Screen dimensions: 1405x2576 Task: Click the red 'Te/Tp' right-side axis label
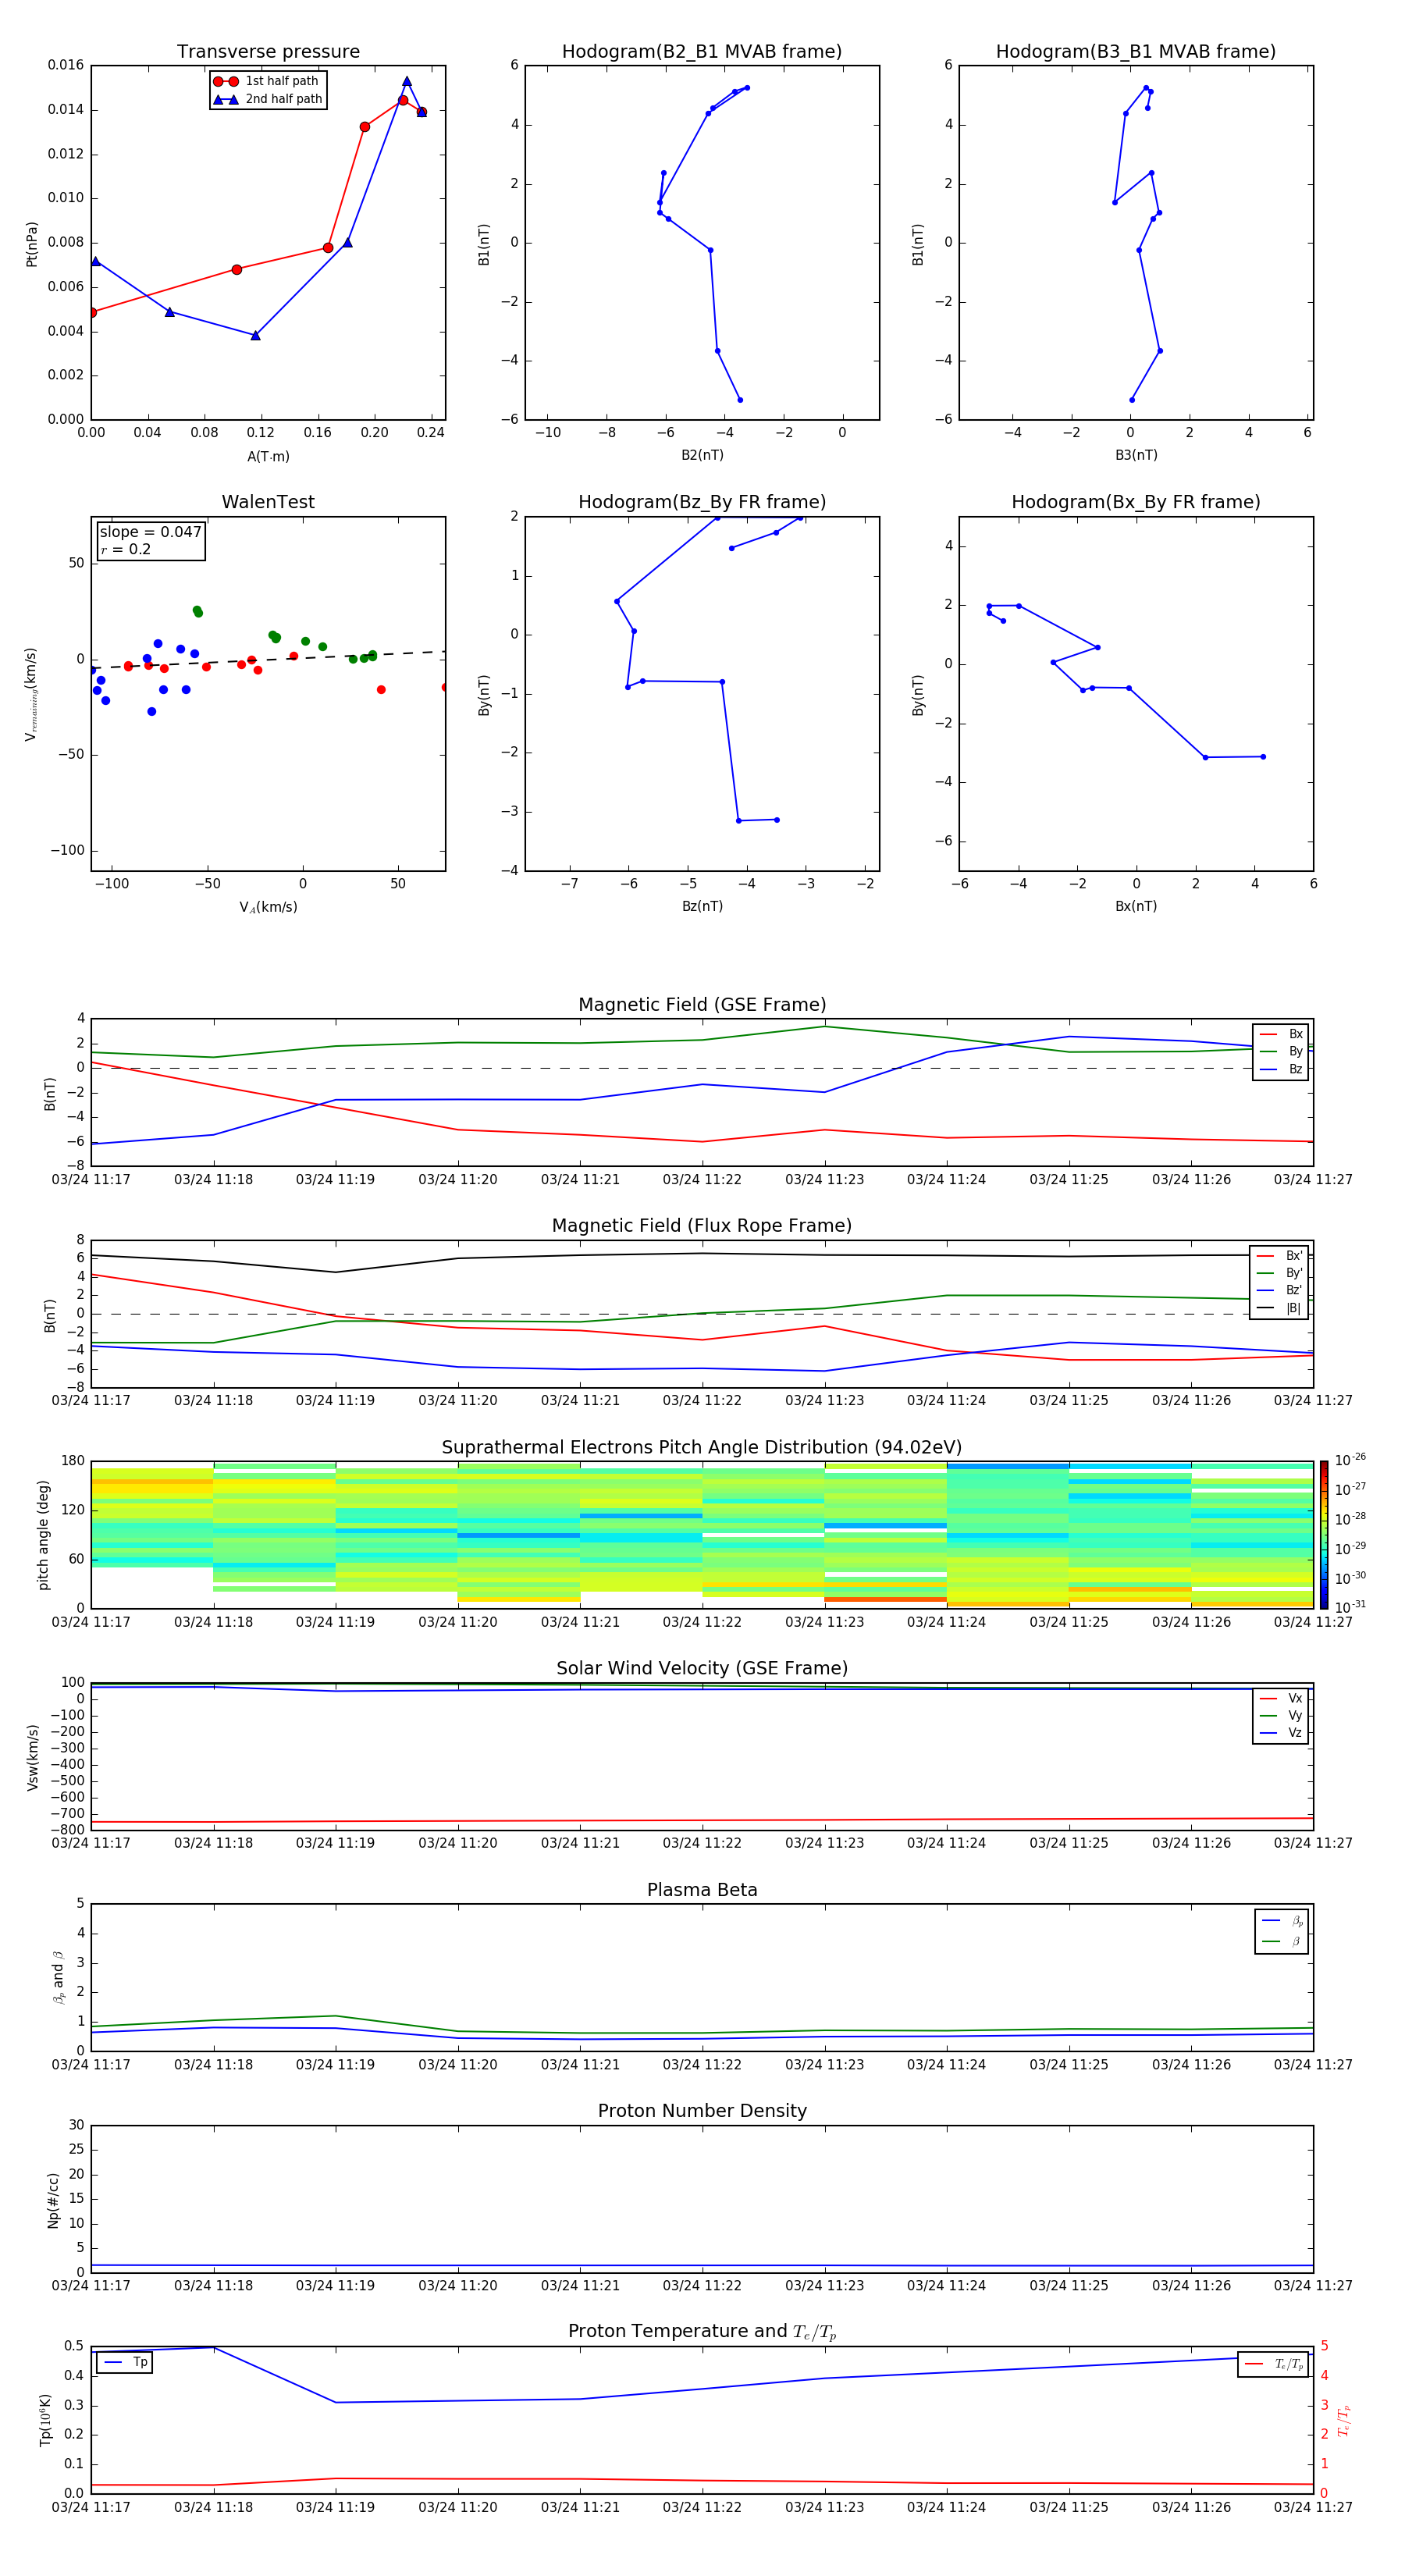pos(1345,2420)
